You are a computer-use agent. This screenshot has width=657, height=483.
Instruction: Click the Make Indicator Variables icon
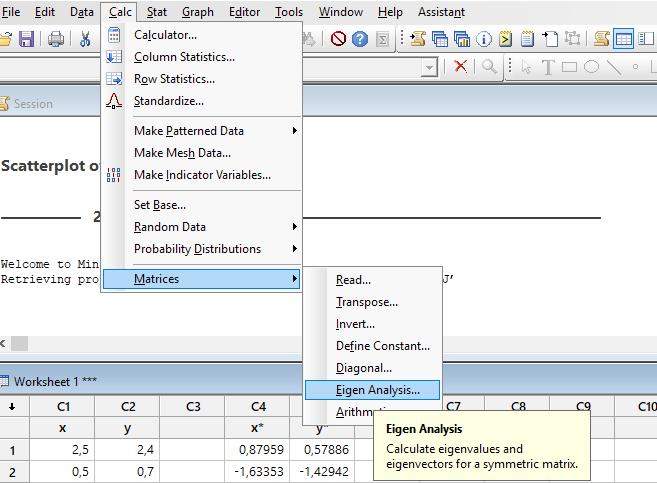(x=114, y=175)
